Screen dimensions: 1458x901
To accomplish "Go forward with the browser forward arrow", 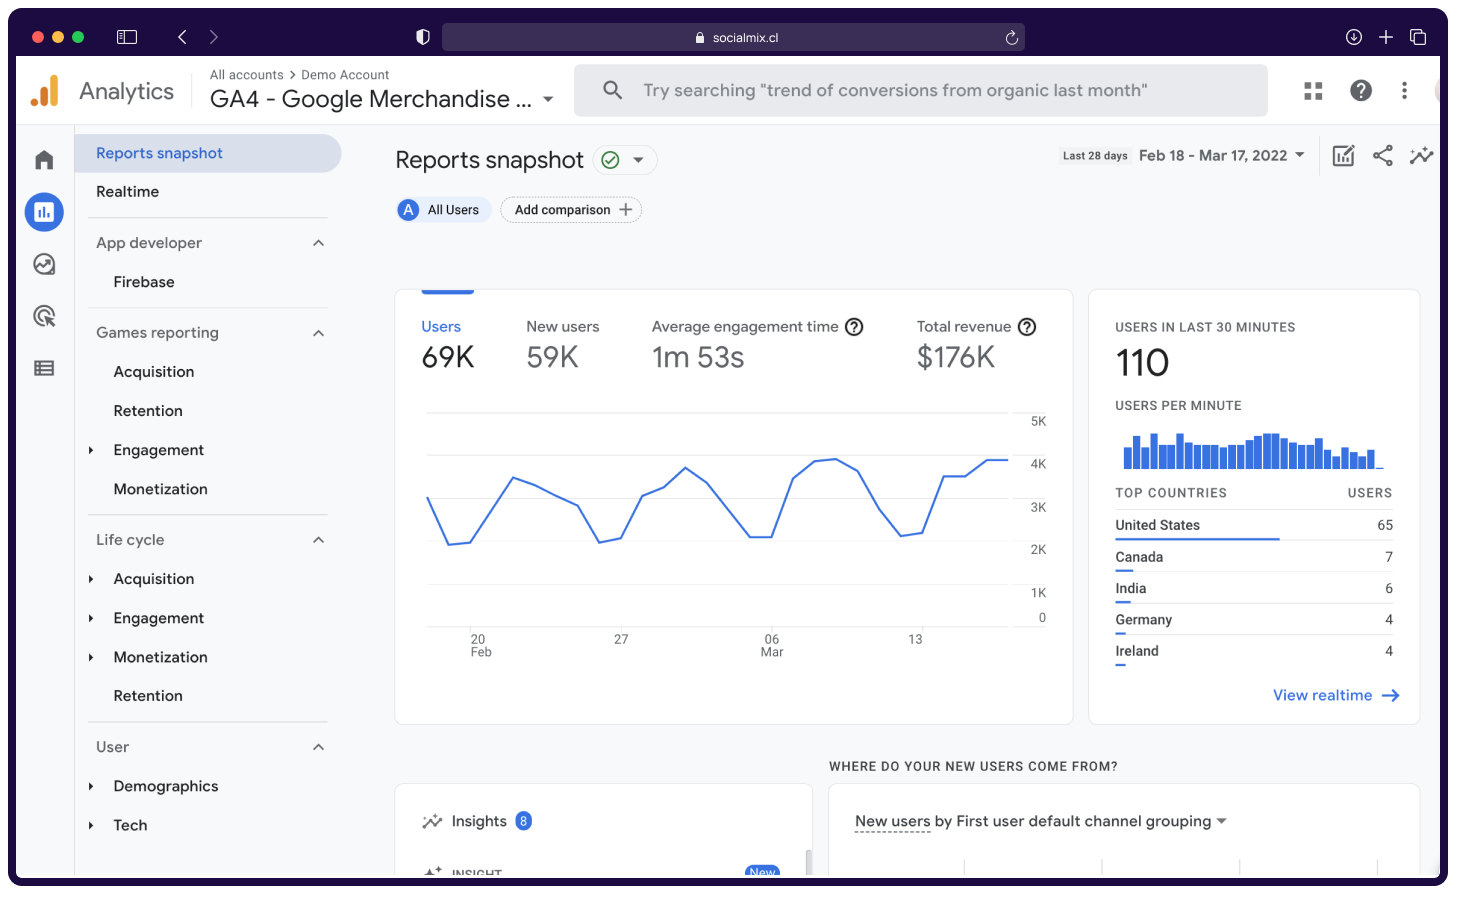I will tap(214, 37).
